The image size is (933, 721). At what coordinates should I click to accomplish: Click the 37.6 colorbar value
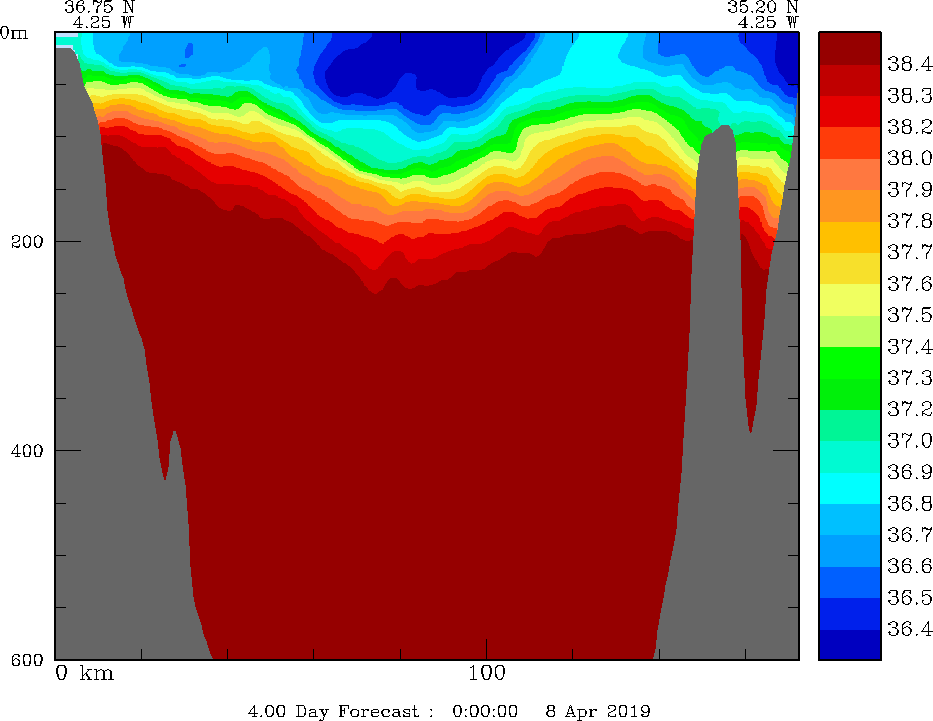[909, 284]
